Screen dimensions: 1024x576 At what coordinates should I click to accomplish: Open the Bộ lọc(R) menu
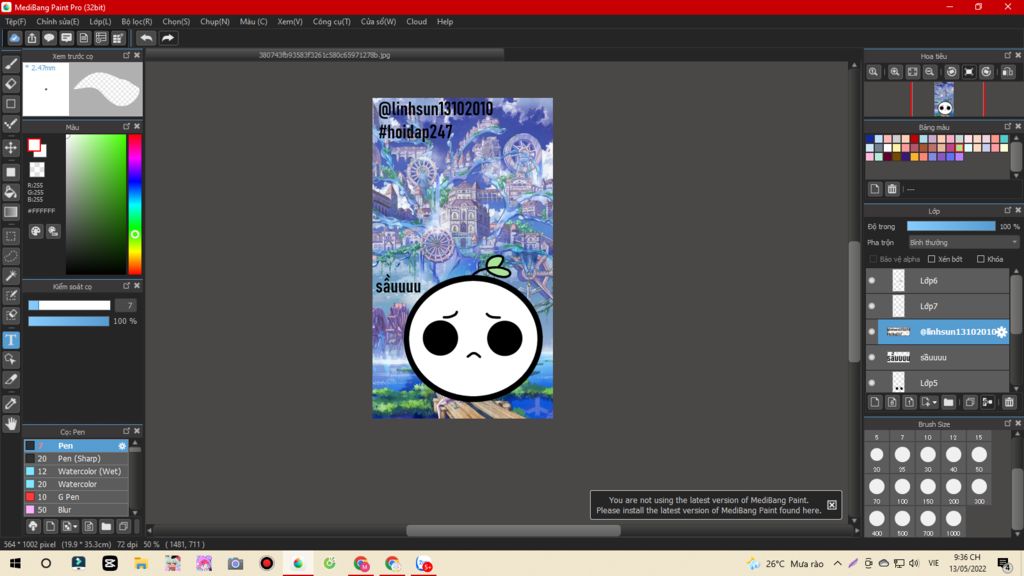(x=136, y=22)
